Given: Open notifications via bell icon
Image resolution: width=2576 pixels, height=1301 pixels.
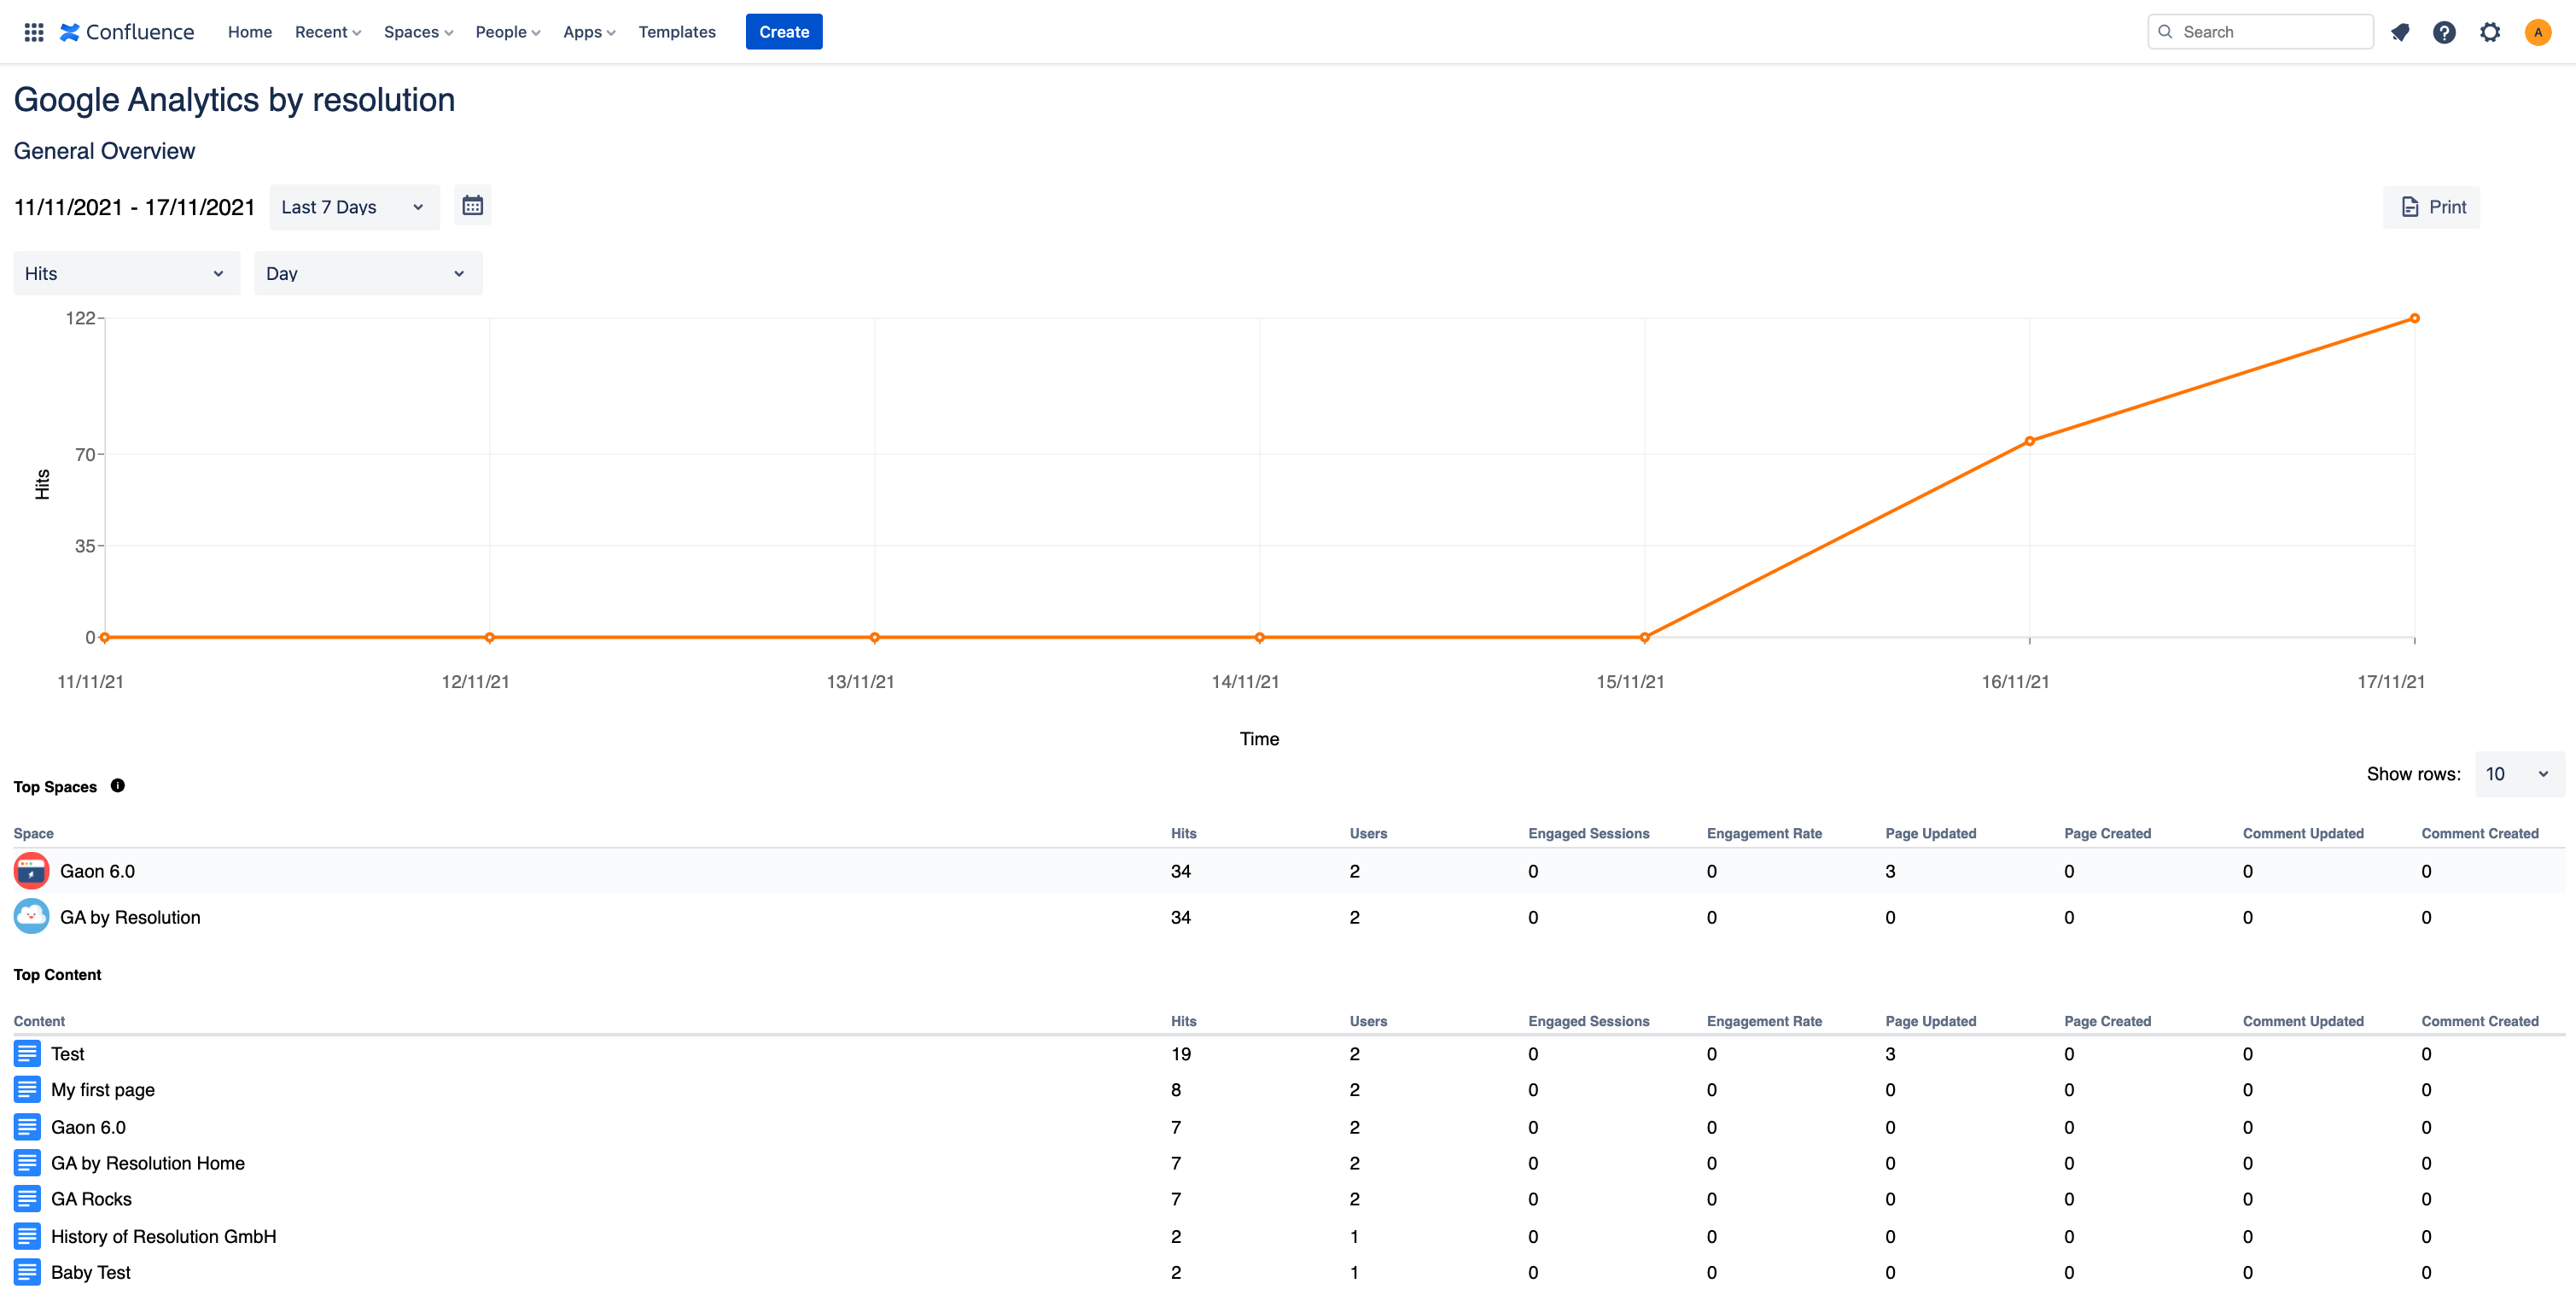Looking at the screenshot, I should (2401, 31).
